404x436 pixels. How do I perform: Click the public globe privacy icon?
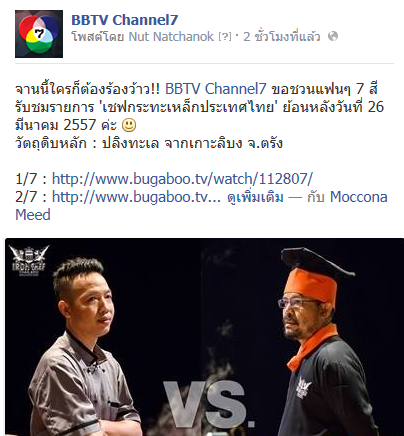[x=333, y=36]
